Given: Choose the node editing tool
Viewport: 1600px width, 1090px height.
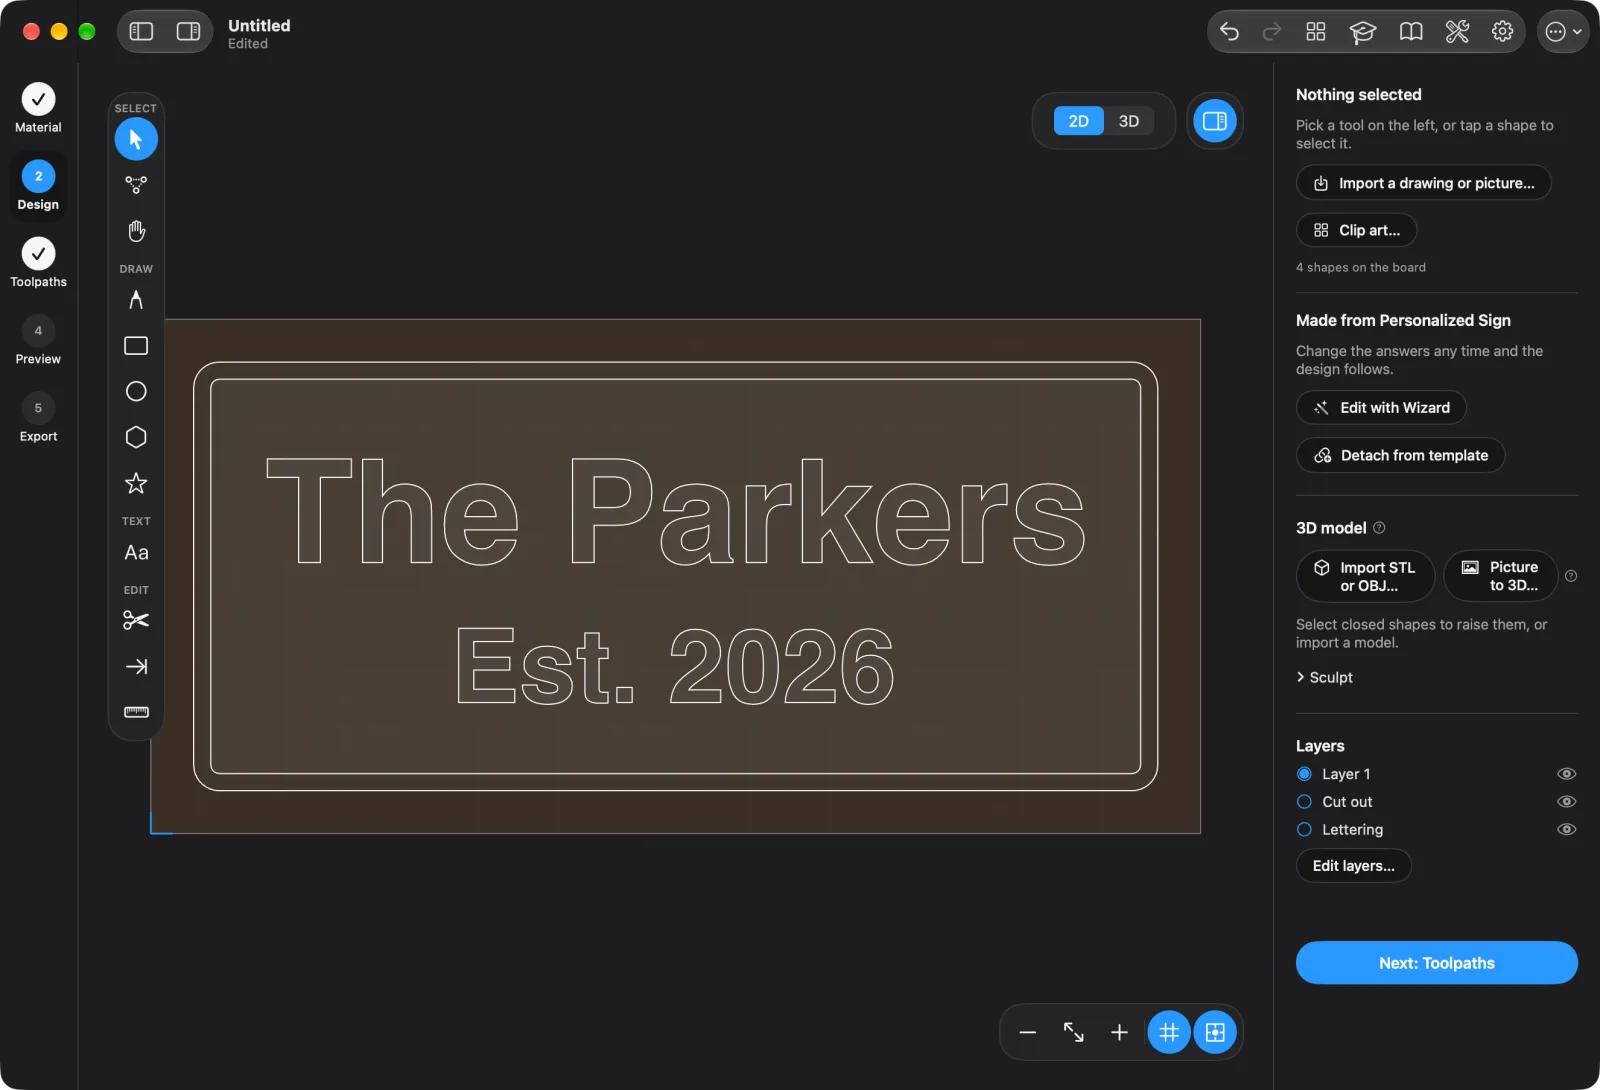Looking at the screenshot, I should click(x=136, y=185).
